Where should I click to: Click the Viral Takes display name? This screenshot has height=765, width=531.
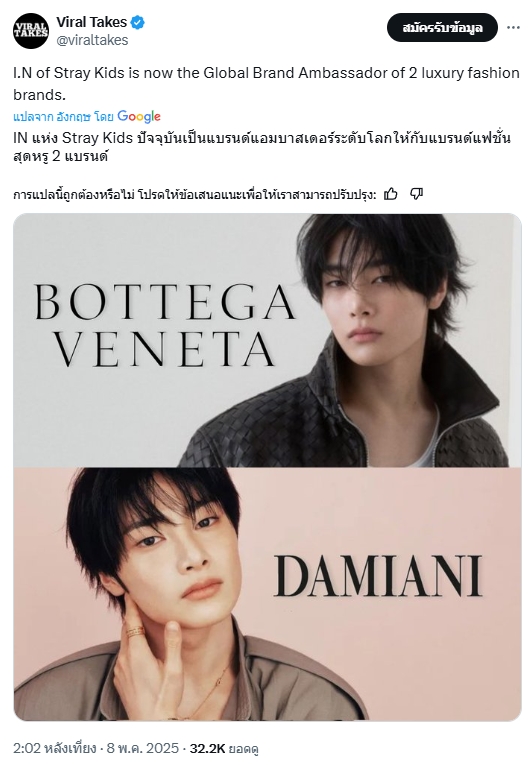click(x=91, y=22)
